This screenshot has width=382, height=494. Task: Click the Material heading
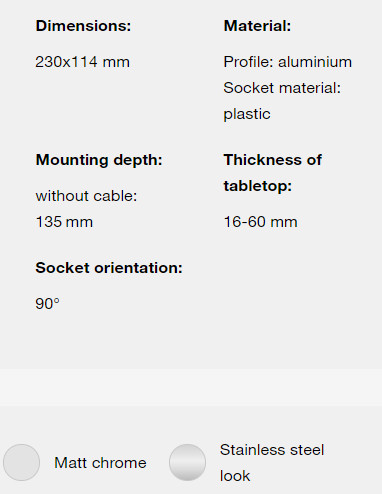257,26
